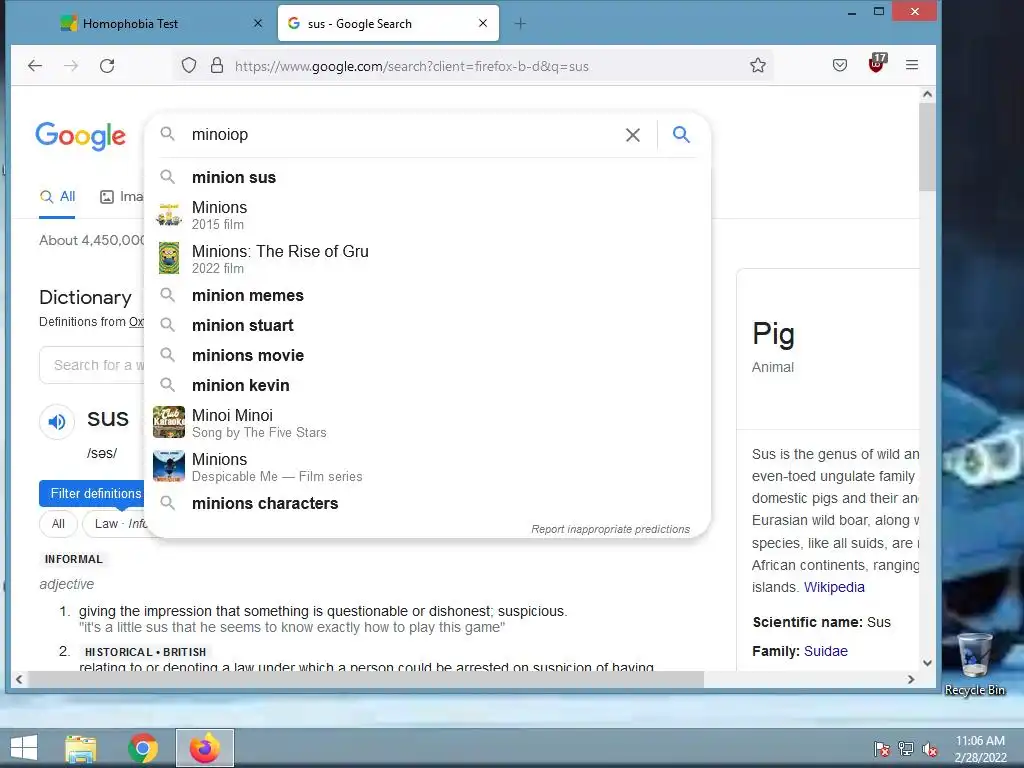
Task: Open the Firefox hamburger menu
Action: [912, 65]
